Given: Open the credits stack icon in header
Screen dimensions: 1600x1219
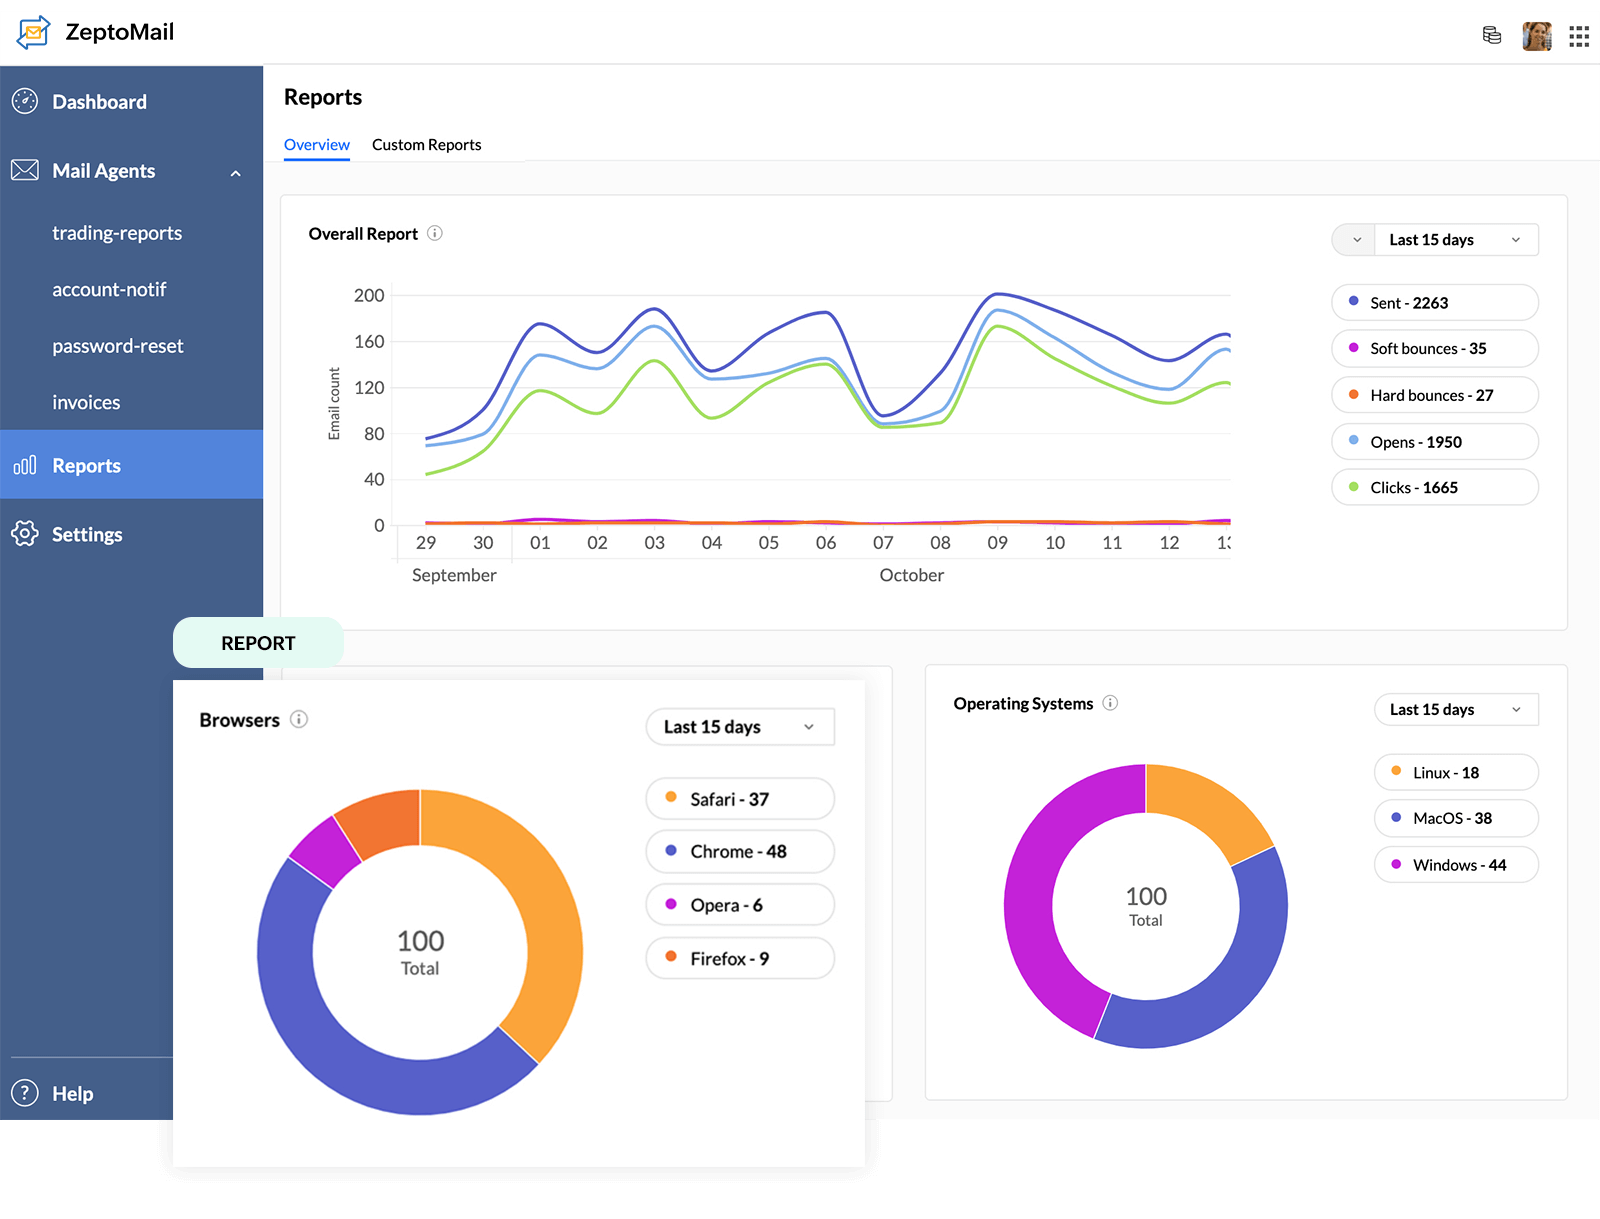Looking at the screenshot, I should coord(1491,36).
